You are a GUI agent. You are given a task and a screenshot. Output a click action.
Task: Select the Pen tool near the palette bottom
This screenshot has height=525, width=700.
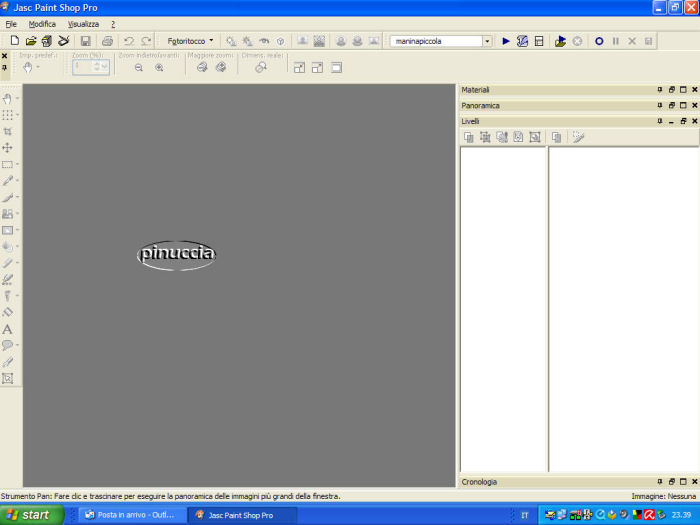pos(7,362)
